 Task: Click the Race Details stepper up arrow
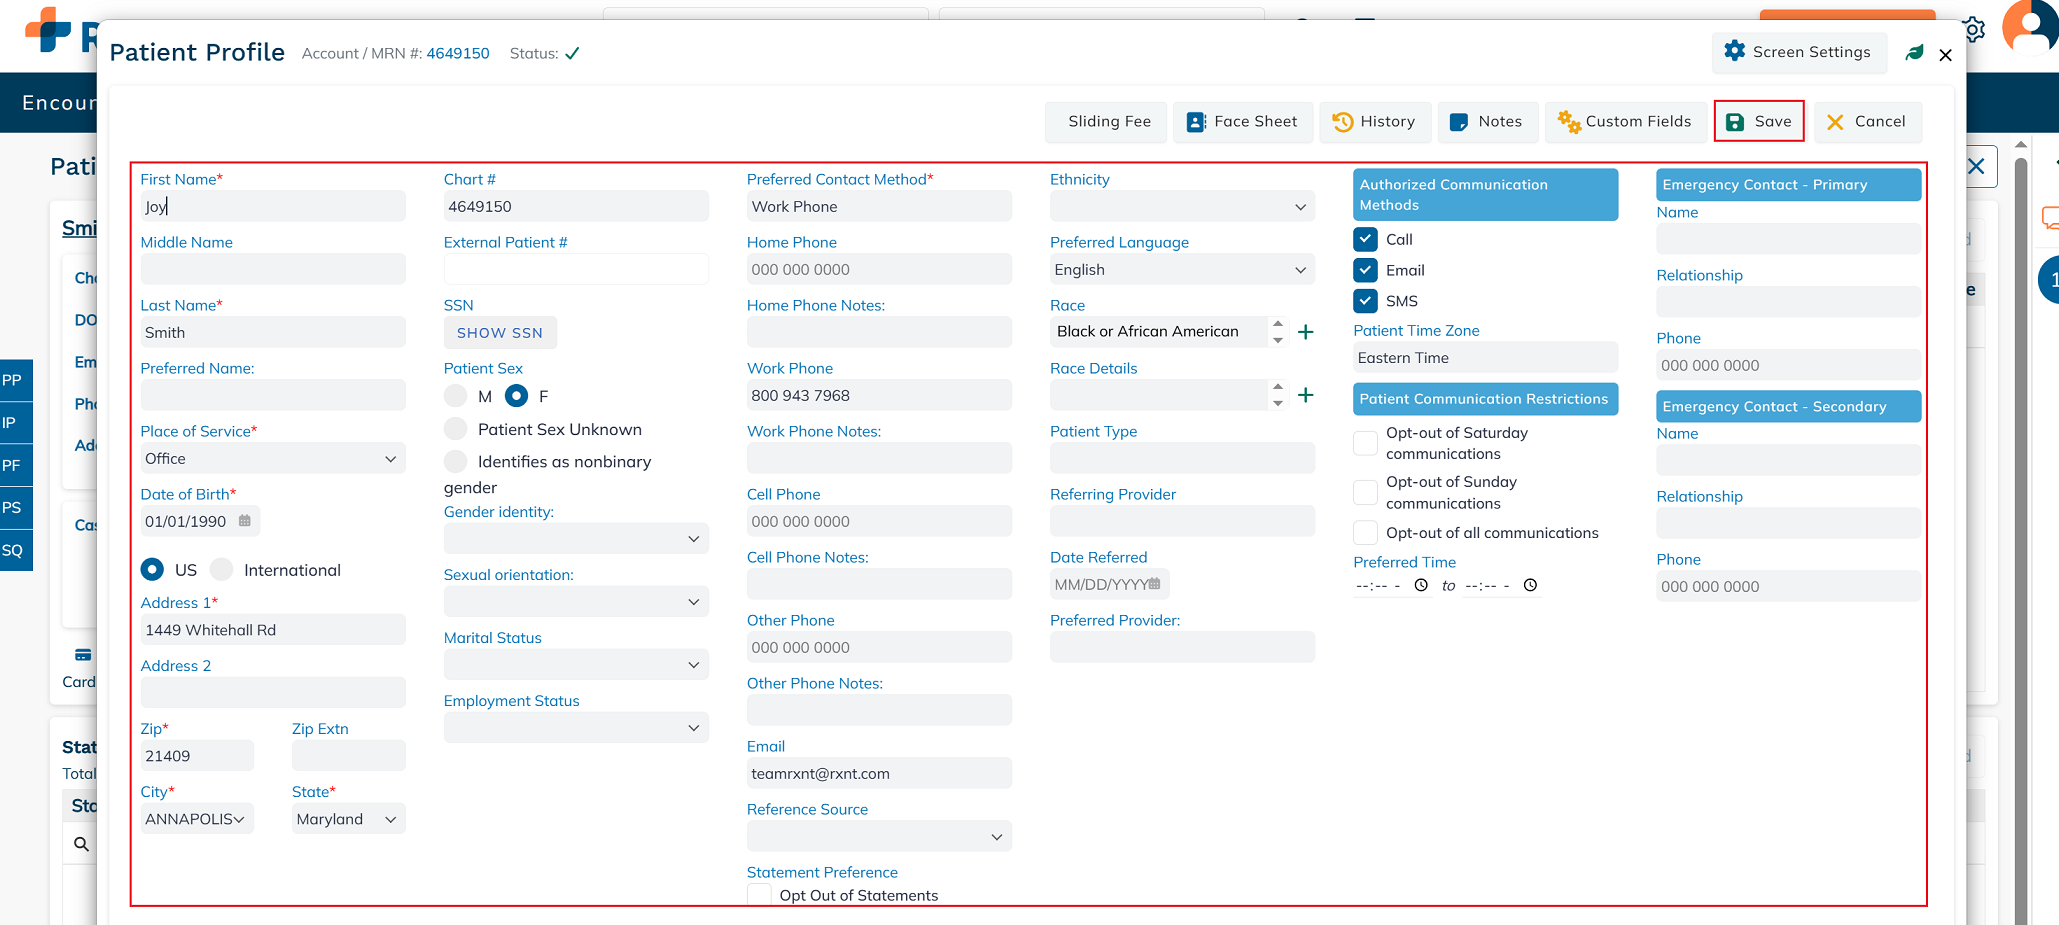pos(1277,387)
